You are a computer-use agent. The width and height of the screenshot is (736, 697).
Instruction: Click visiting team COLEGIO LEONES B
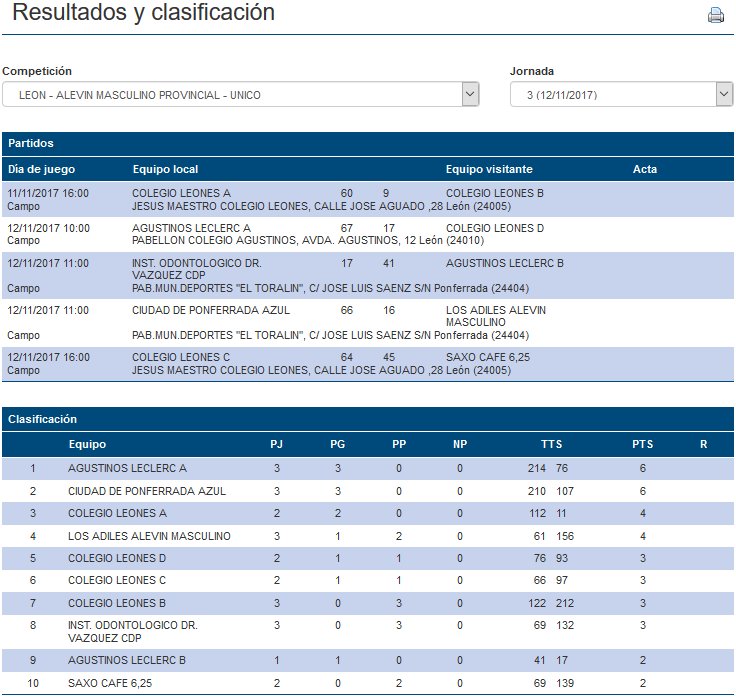tap(495, 193)
